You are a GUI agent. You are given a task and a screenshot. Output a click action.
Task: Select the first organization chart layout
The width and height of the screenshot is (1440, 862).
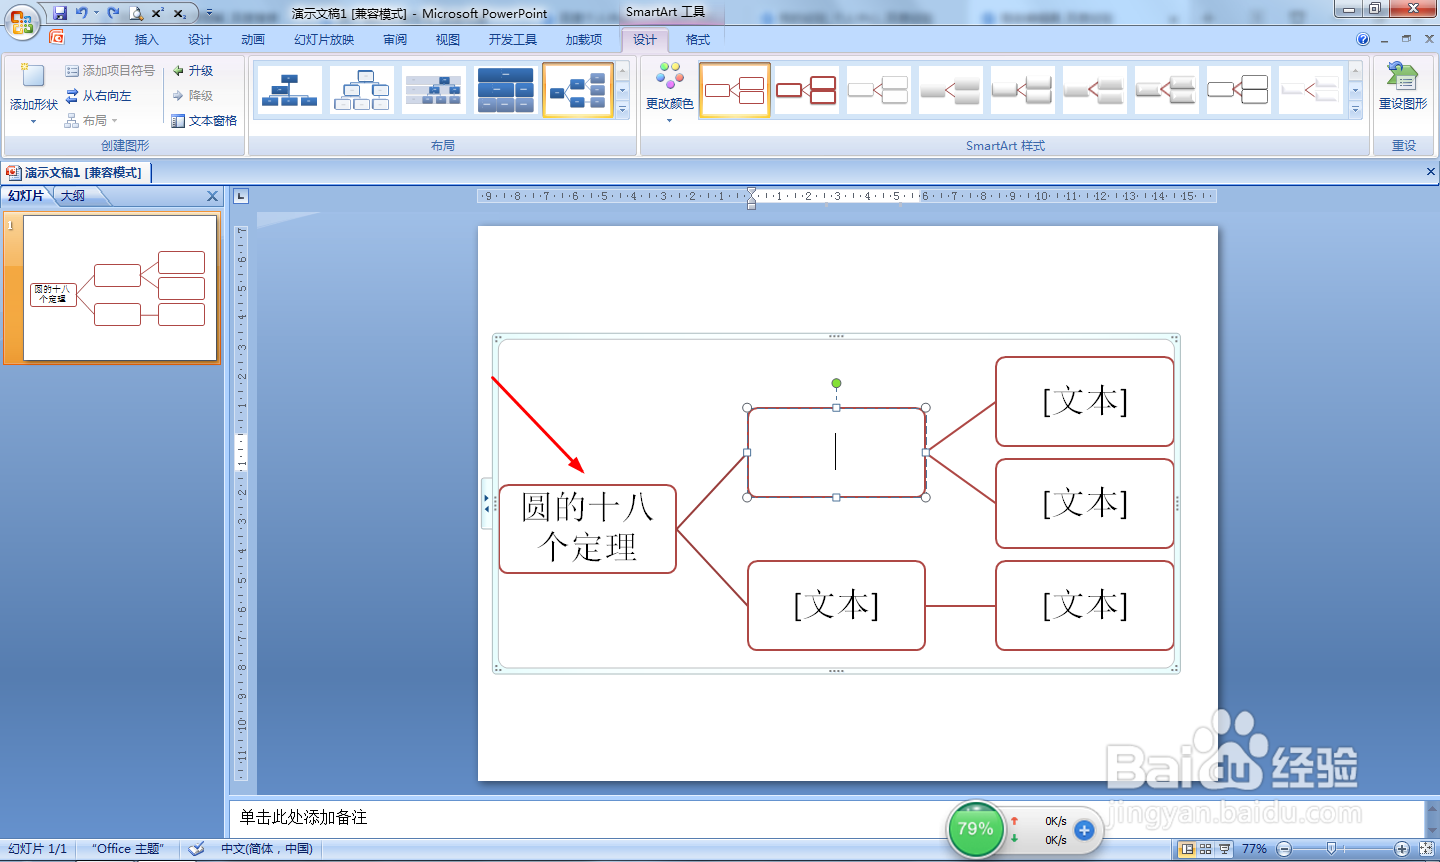[289, 90]
